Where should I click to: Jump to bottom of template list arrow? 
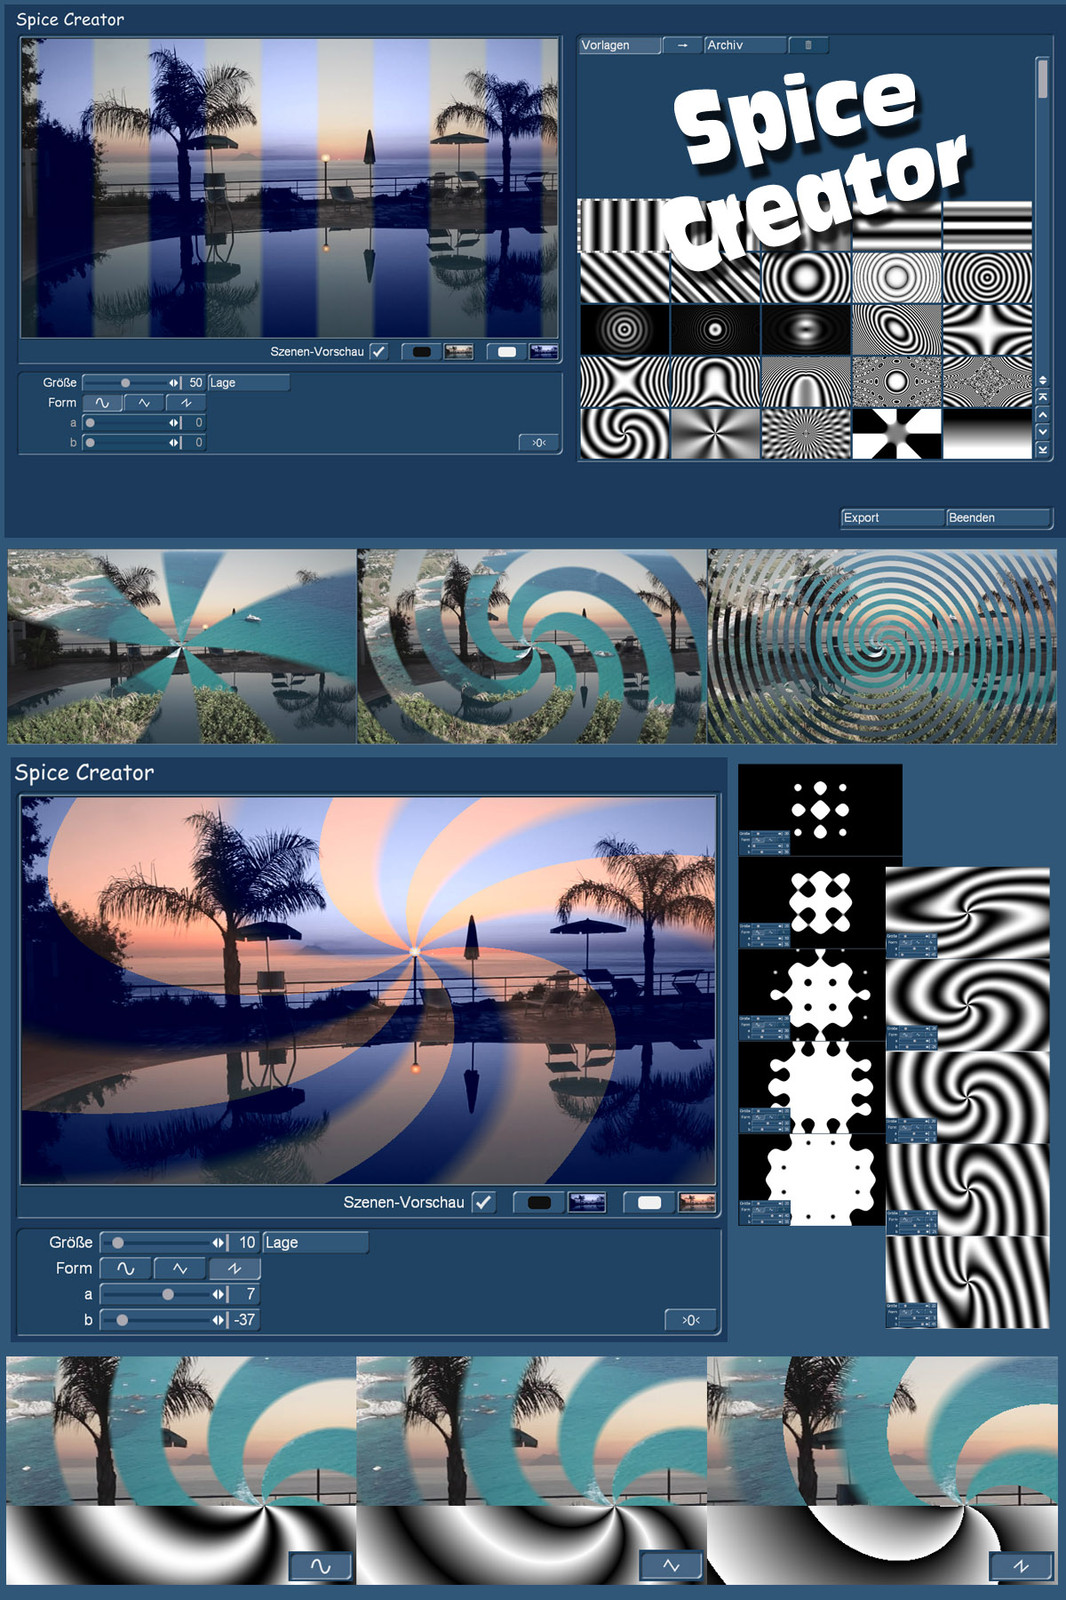(x=1043, y=450)
